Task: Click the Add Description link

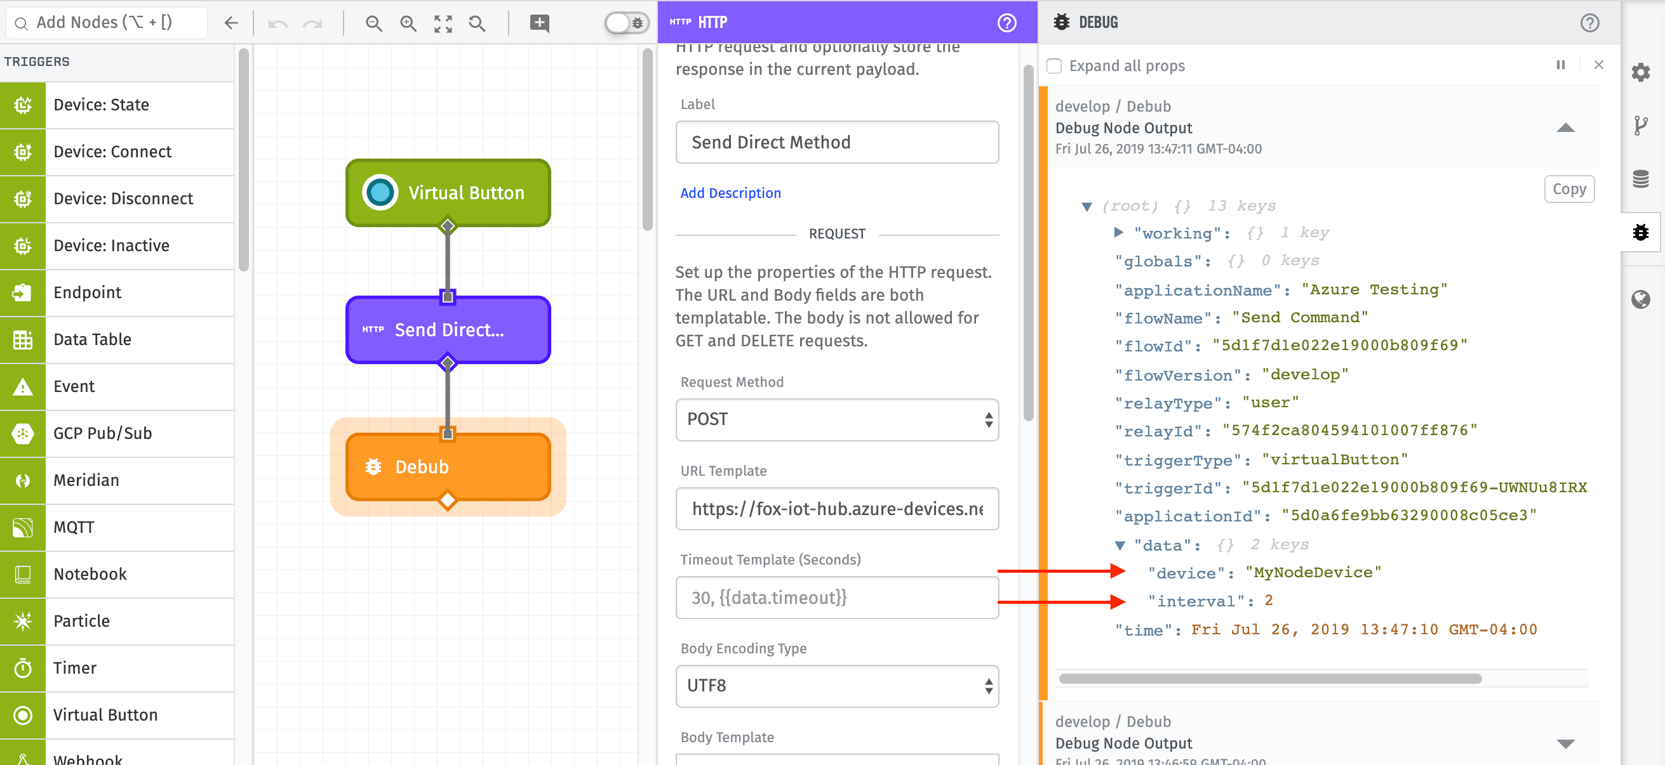Action: click(x=730, y=193)
